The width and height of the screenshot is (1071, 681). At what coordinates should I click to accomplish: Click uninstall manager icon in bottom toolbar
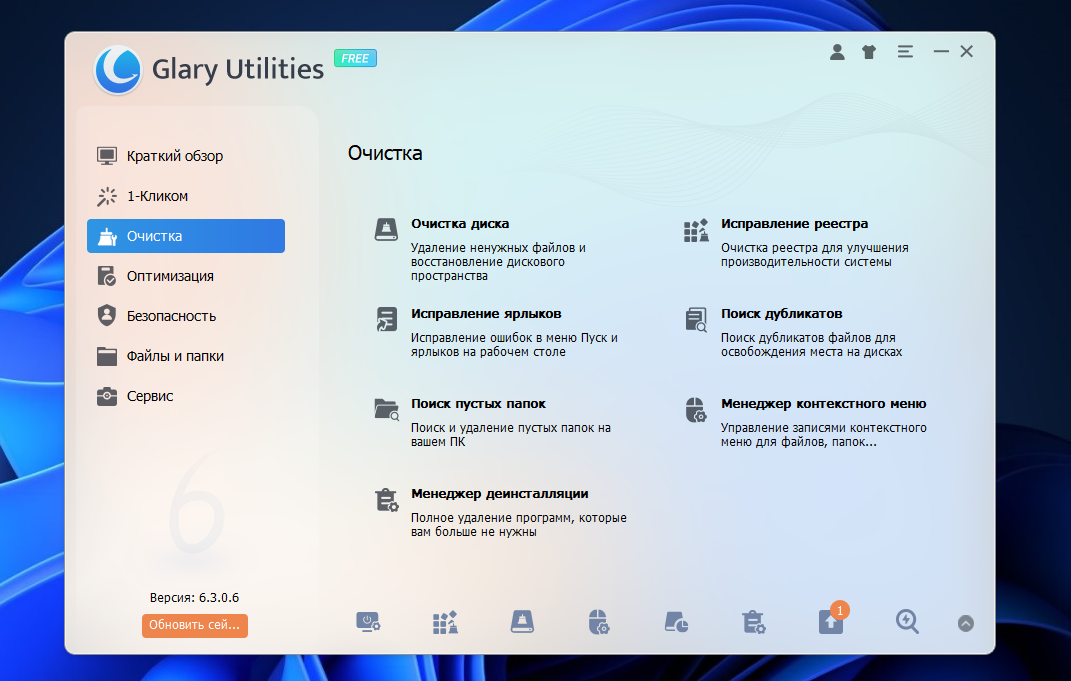(753, 622)
